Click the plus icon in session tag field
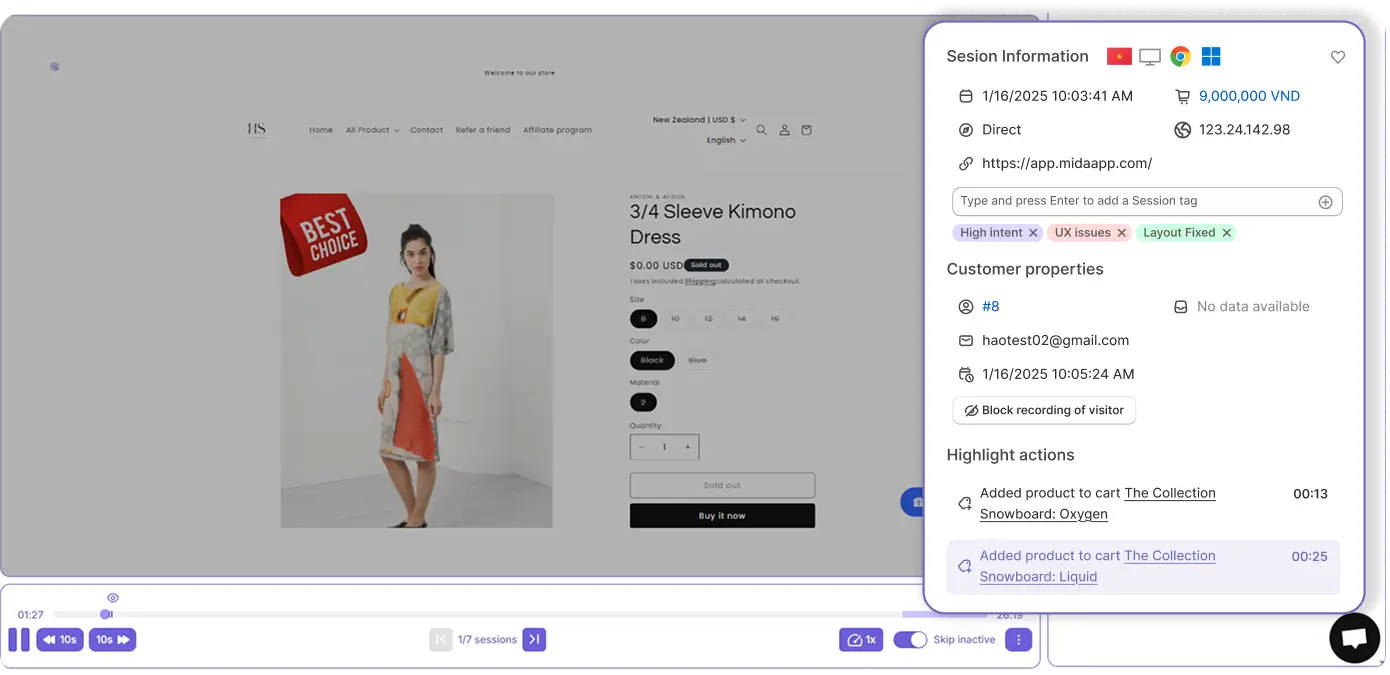 tap(1325, 202)
